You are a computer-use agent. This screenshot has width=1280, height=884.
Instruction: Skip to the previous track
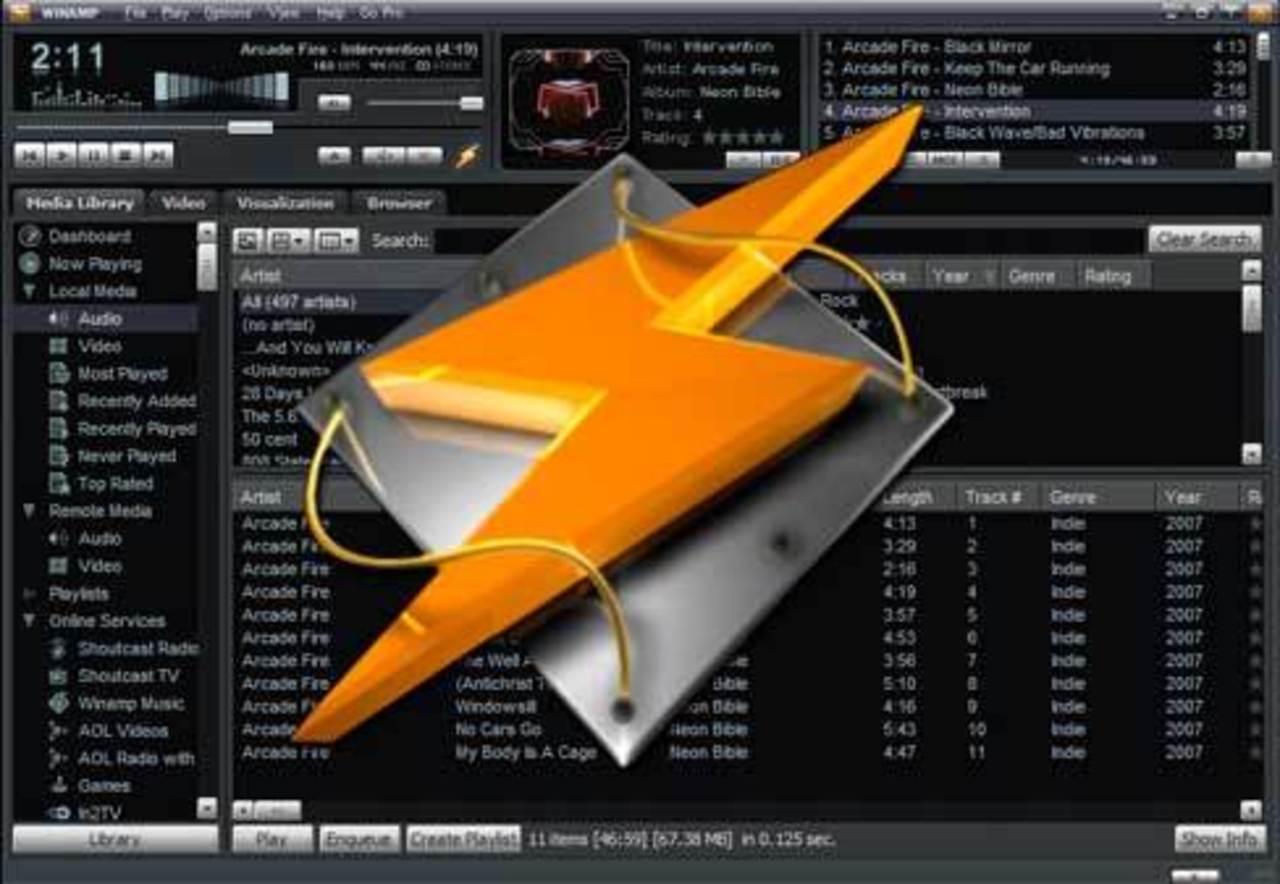(30, 155)
